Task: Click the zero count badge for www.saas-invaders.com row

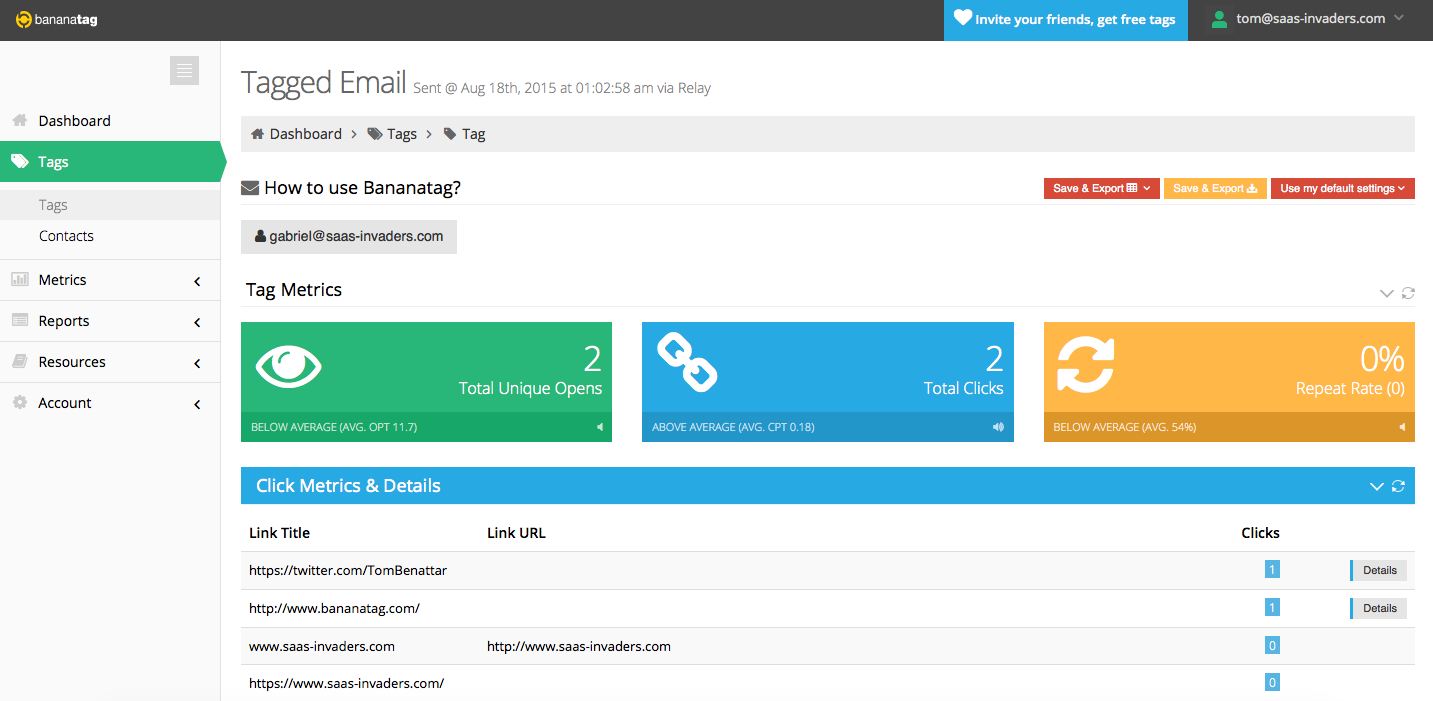Action: pyautogui.click(x=1272, y=646)
